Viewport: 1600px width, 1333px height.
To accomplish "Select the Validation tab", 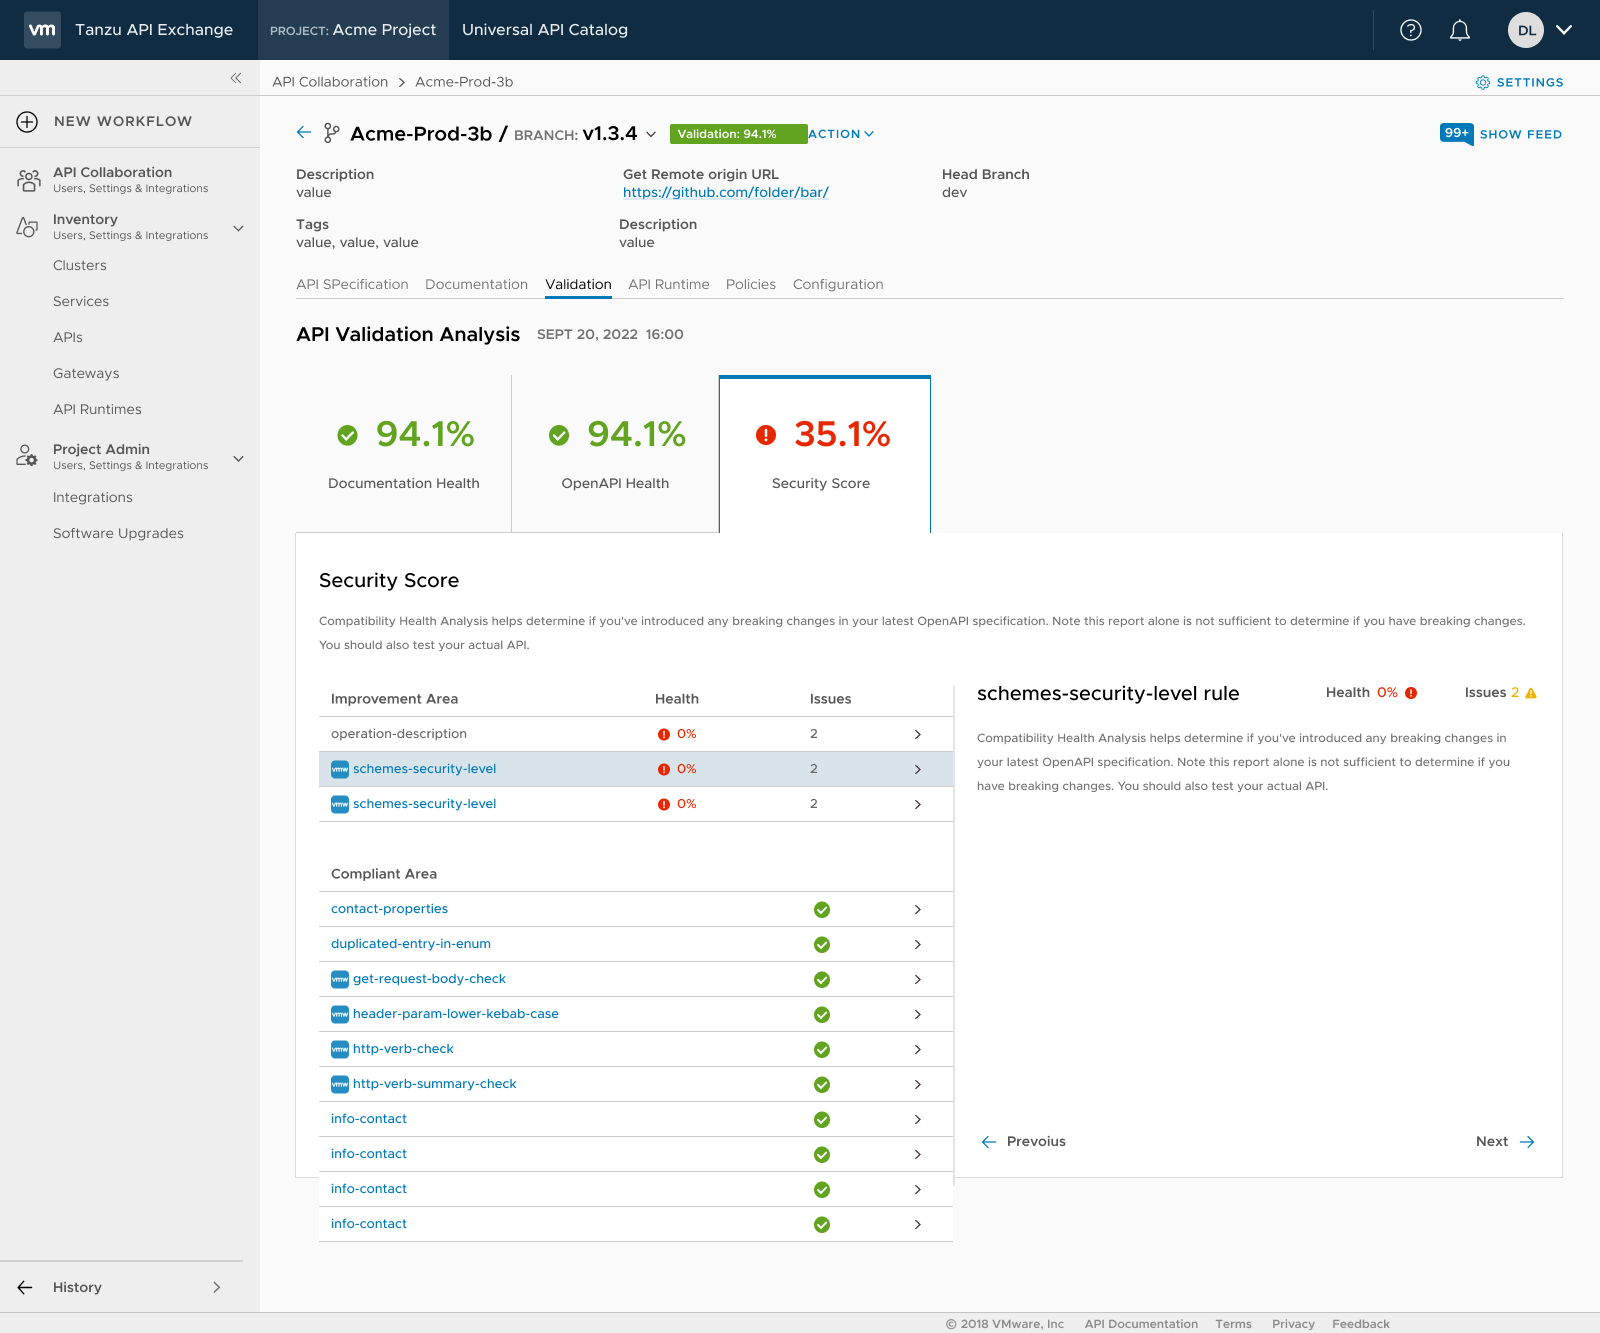I will pyautogui.click(x=578, y=284).
